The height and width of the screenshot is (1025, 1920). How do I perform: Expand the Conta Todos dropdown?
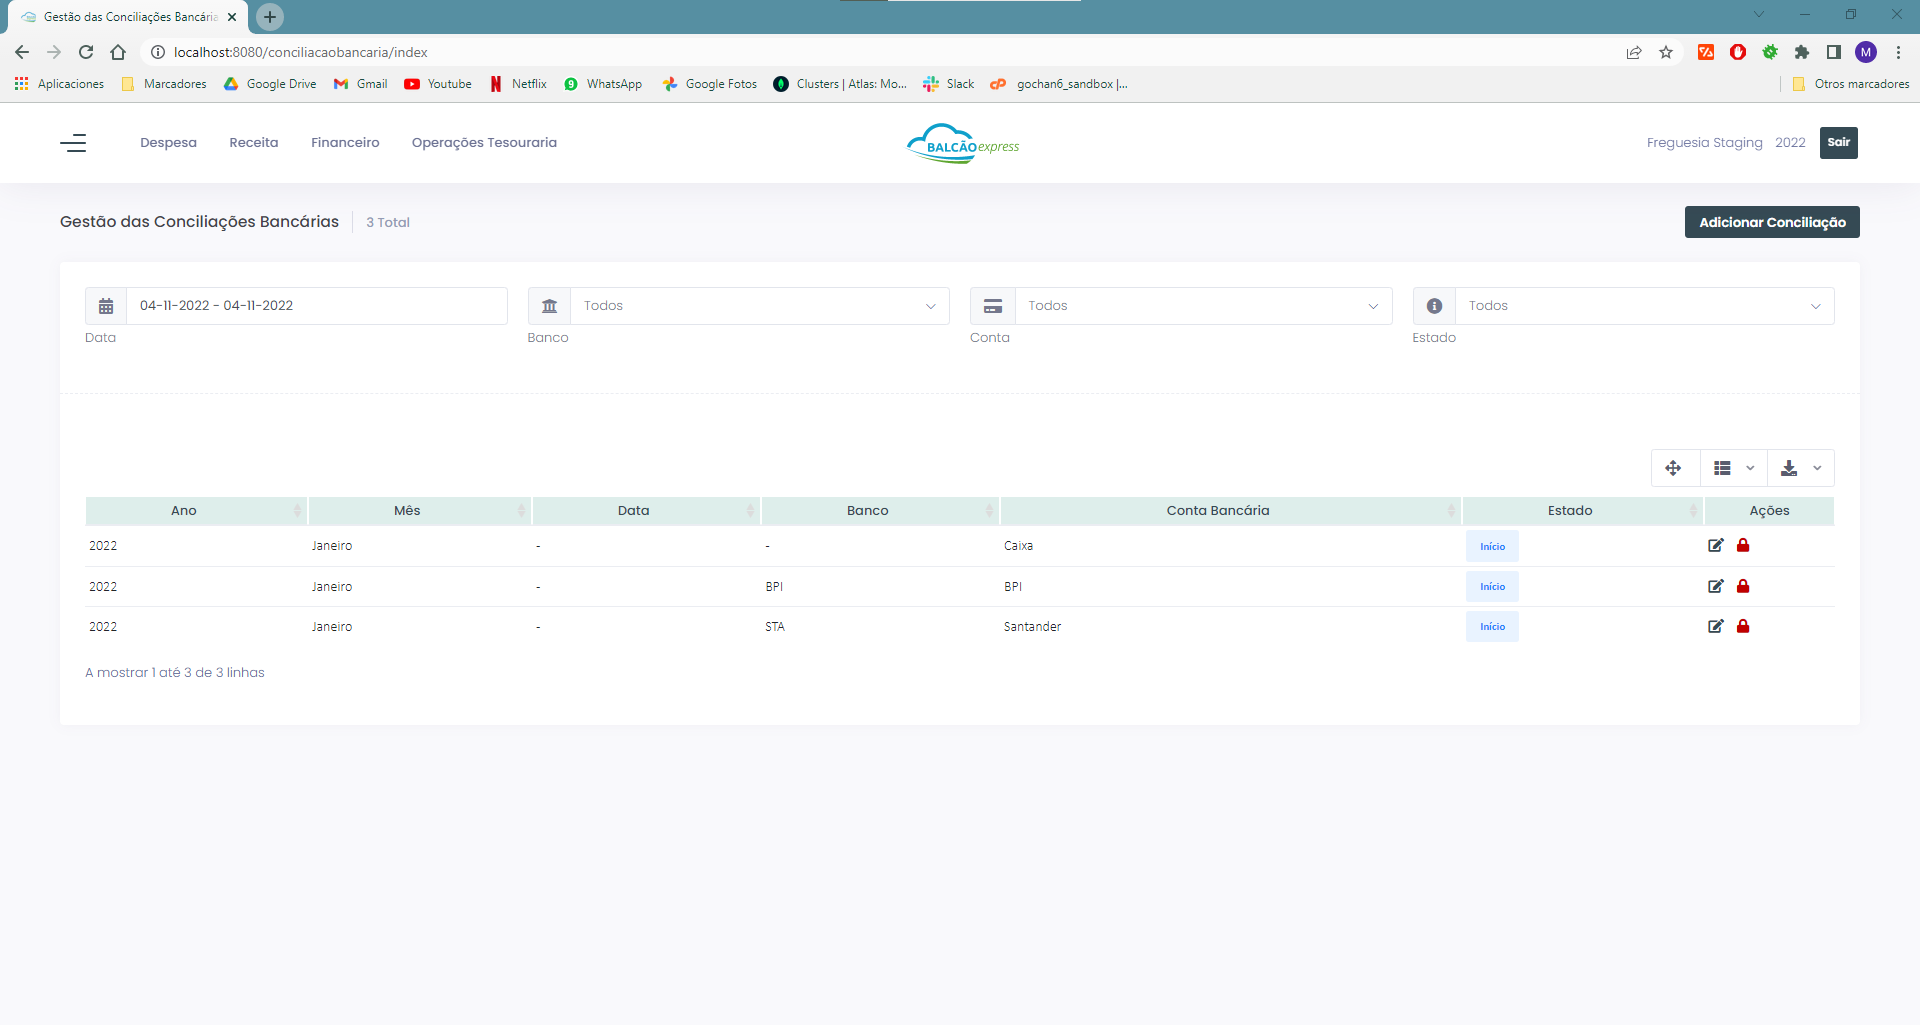point(1203,306)
